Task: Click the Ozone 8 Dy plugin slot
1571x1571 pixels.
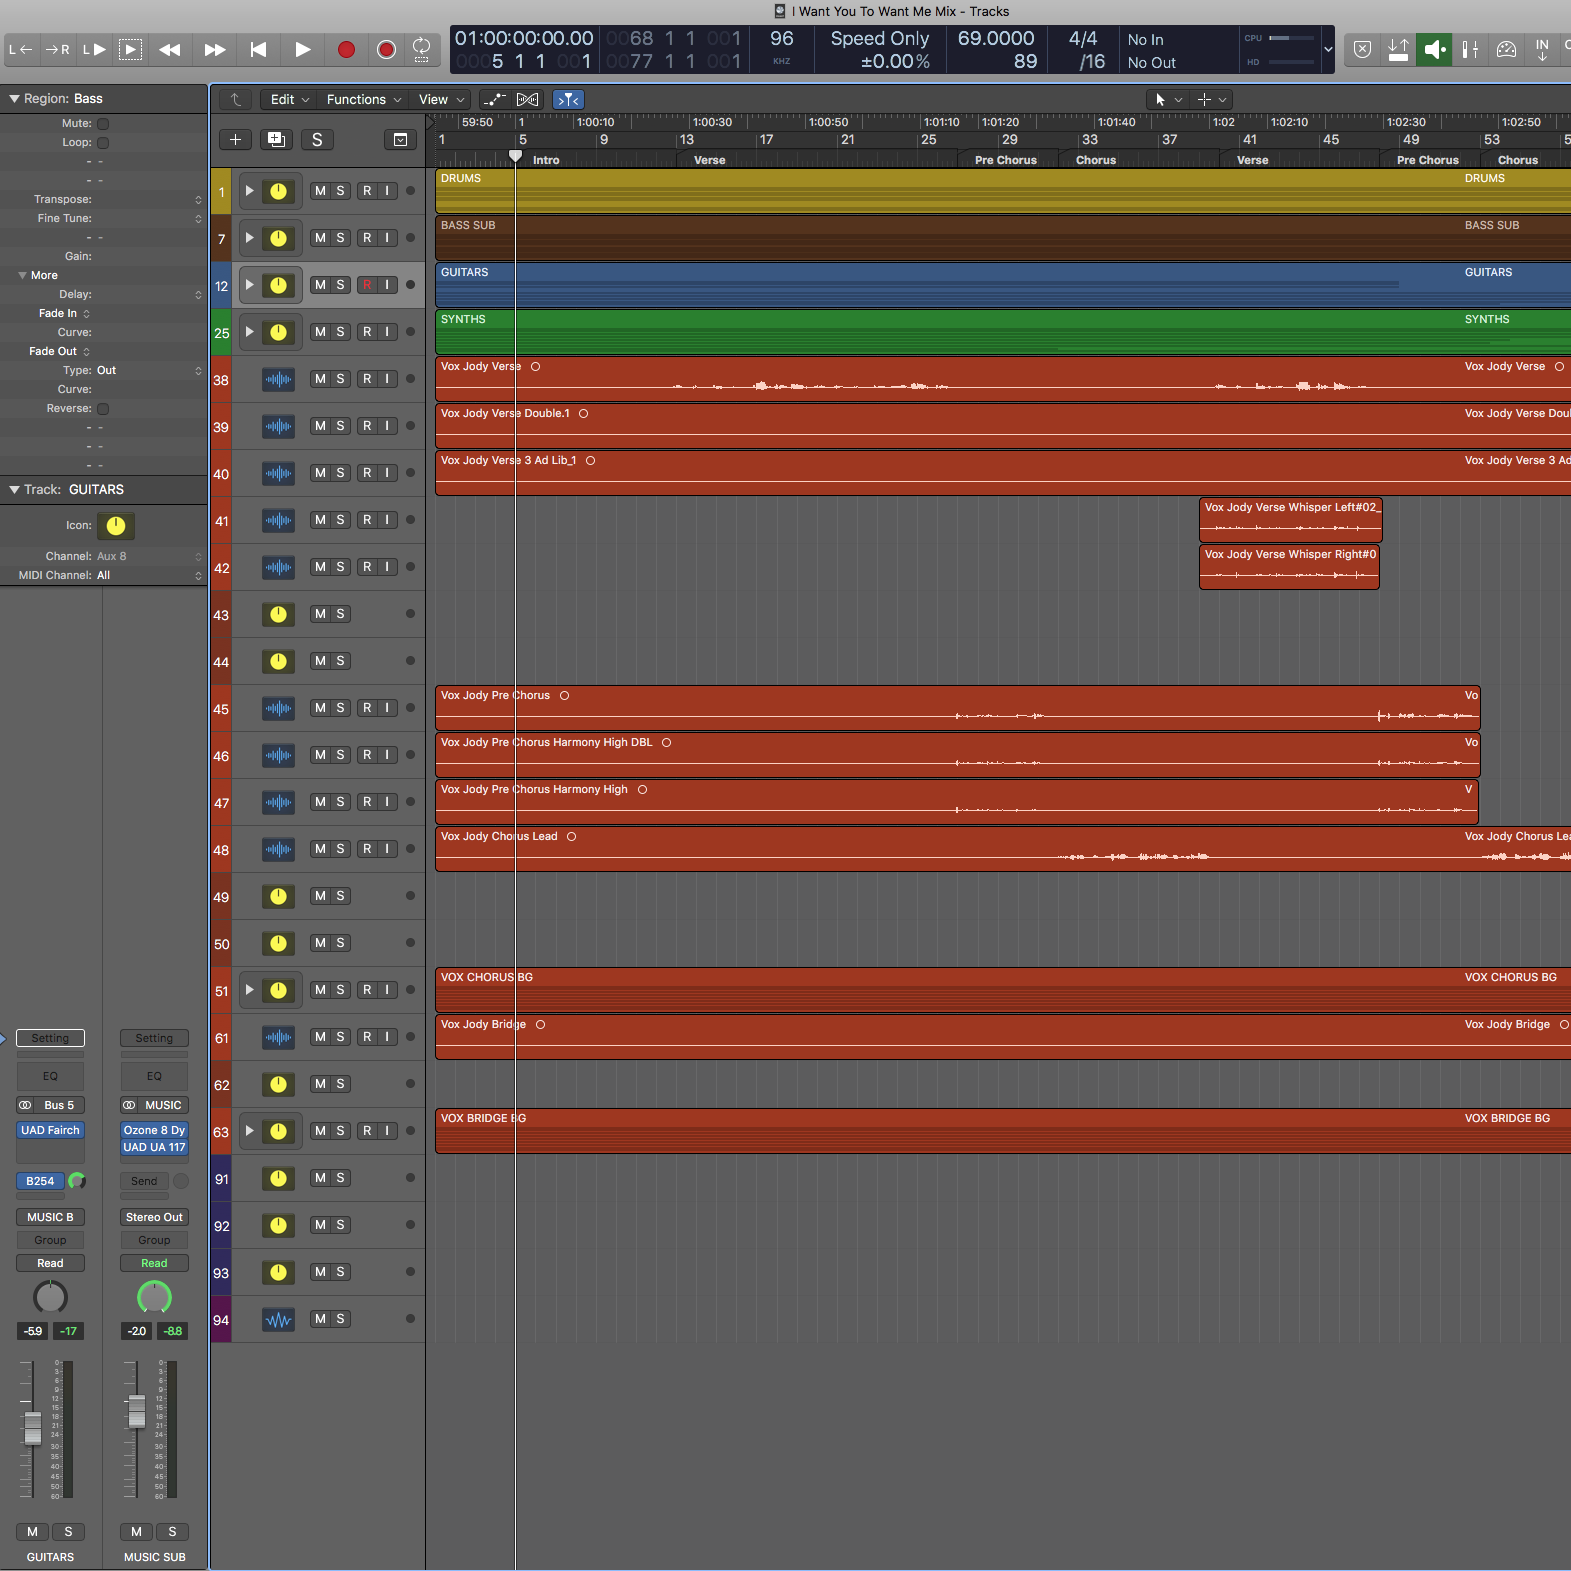Action: coord(154,1130)
